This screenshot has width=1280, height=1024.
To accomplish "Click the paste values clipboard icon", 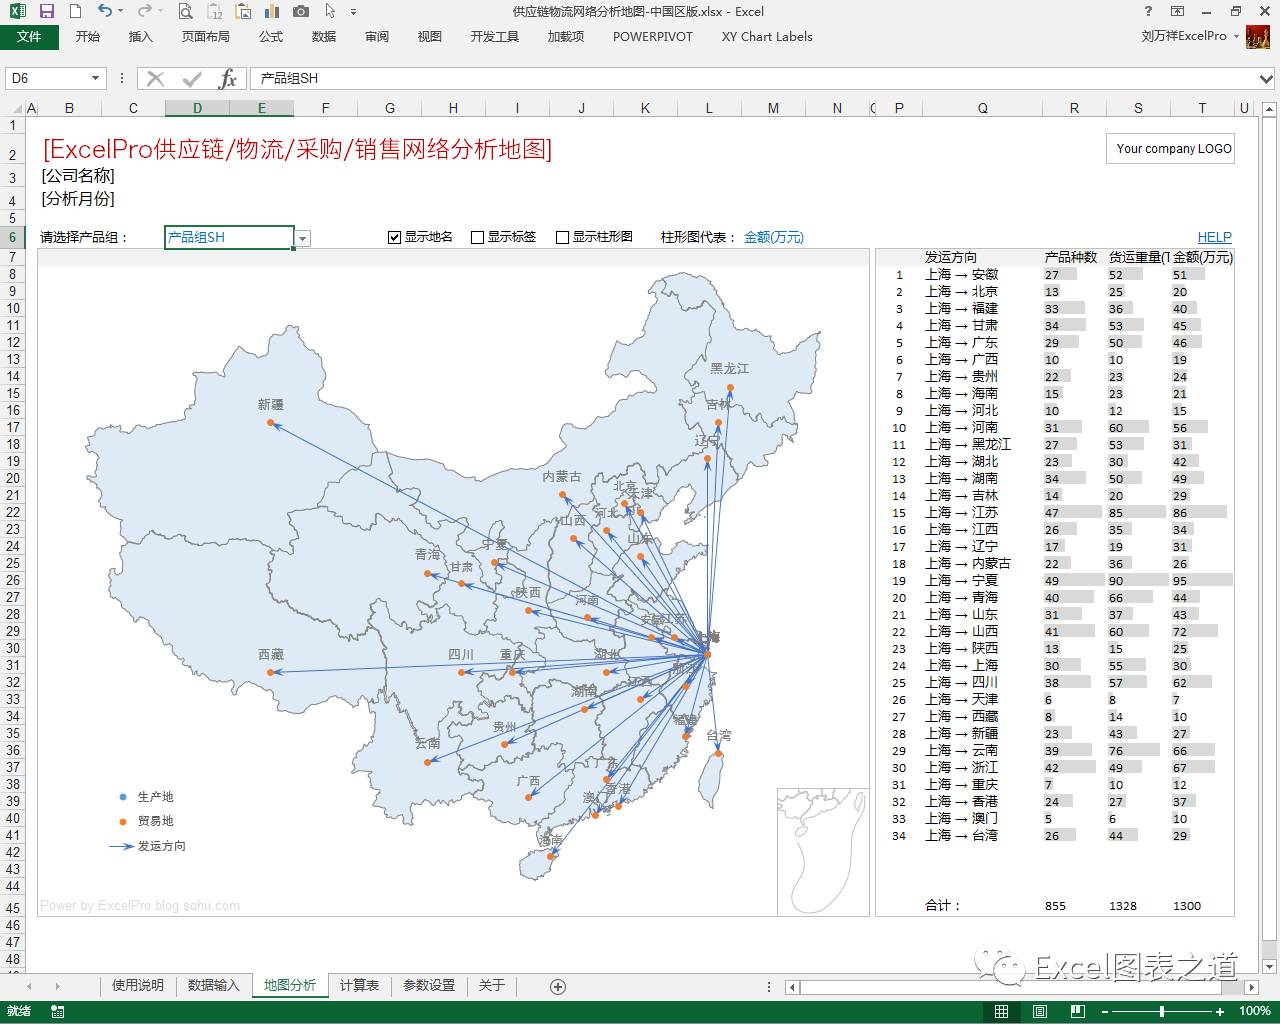I will [x=215, y=12].
